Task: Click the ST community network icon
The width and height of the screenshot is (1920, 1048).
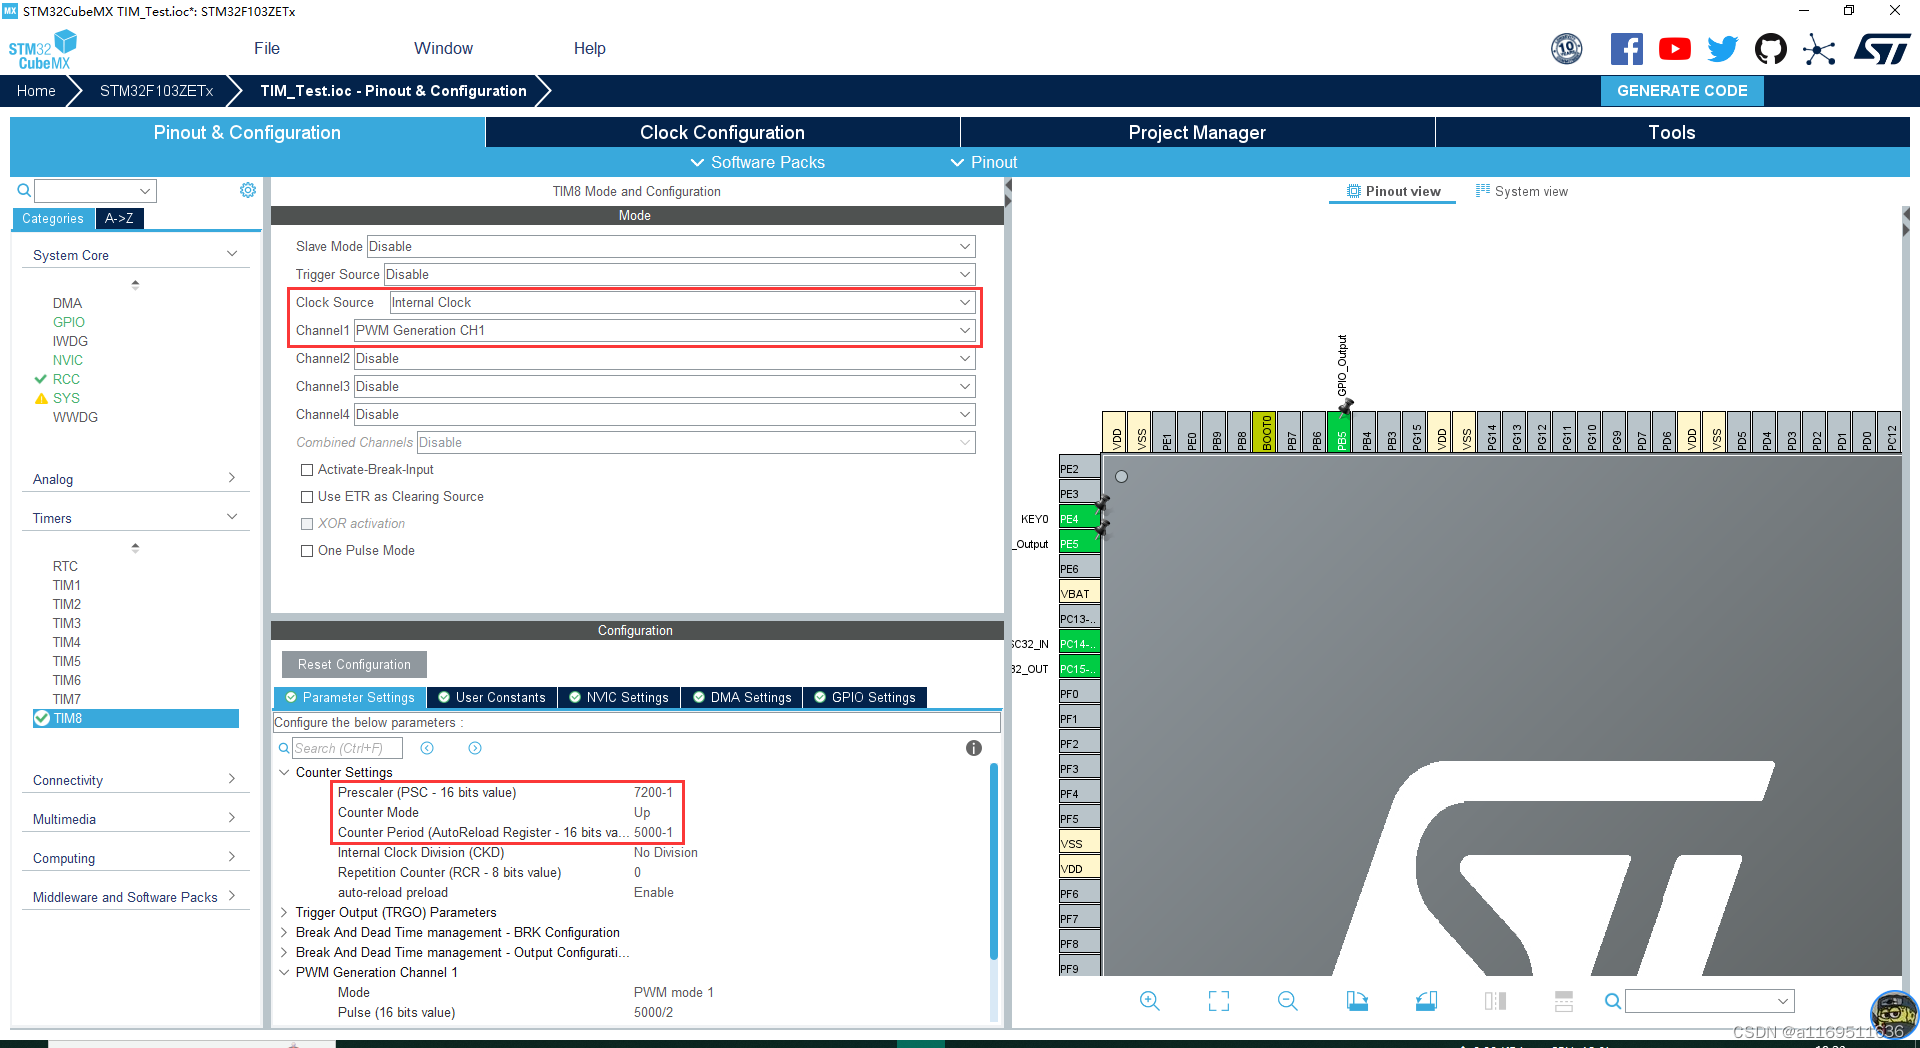Action: (1819, 49)
